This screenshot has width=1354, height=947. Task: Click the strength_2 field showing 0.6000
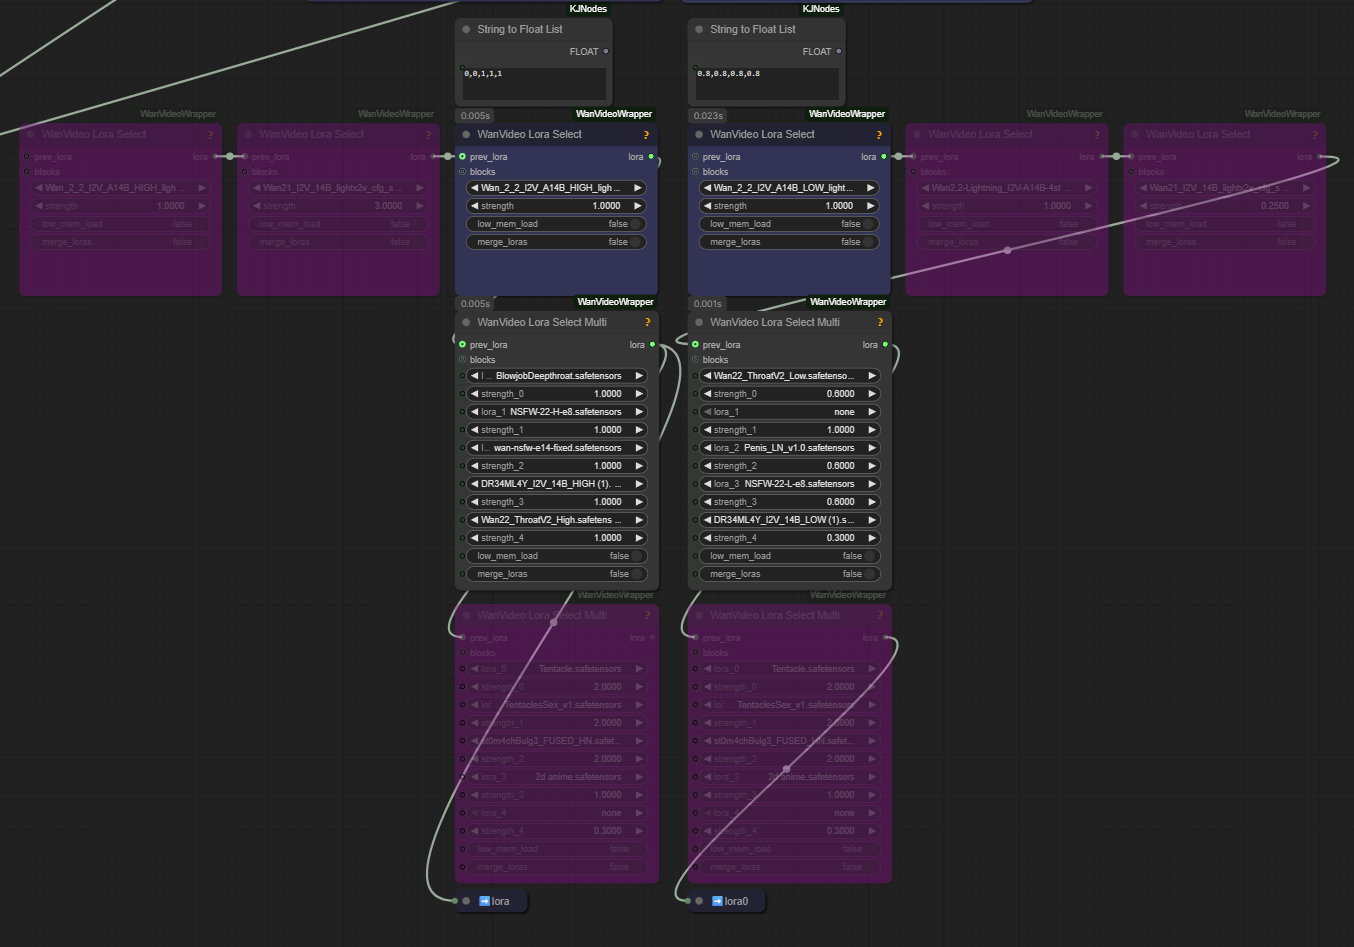789,466
